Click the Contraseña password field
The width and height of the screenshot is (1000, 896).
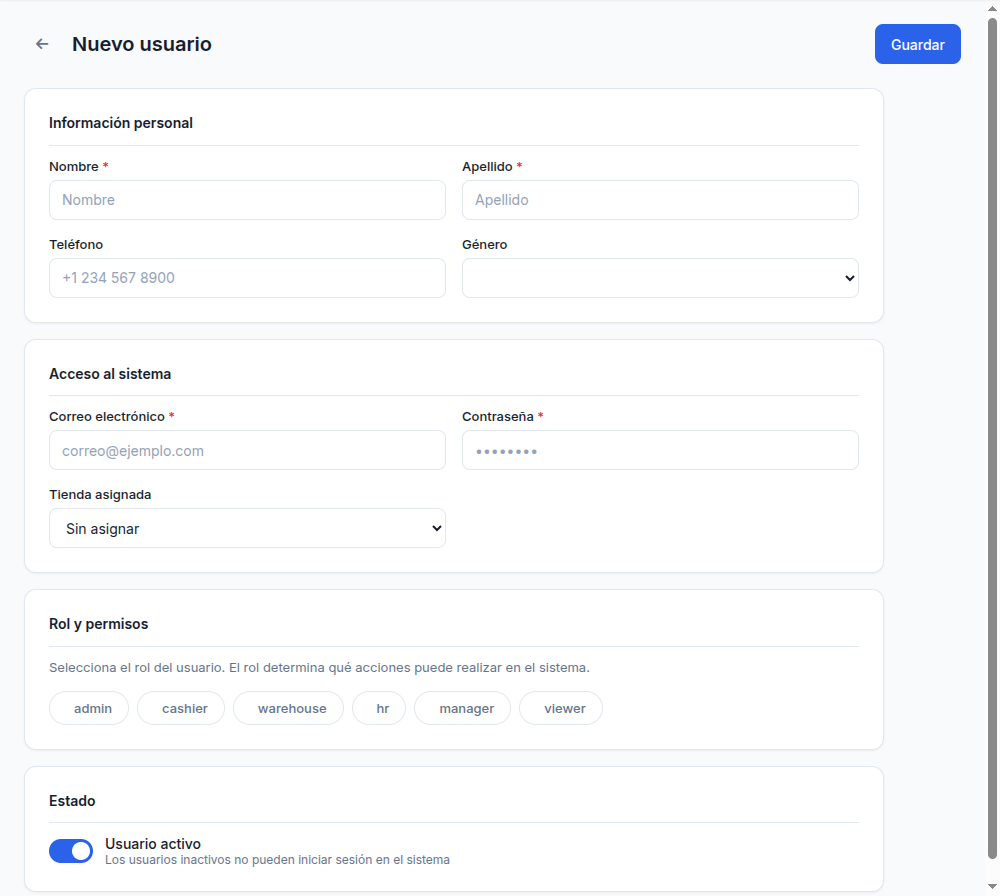pos(660,450)
